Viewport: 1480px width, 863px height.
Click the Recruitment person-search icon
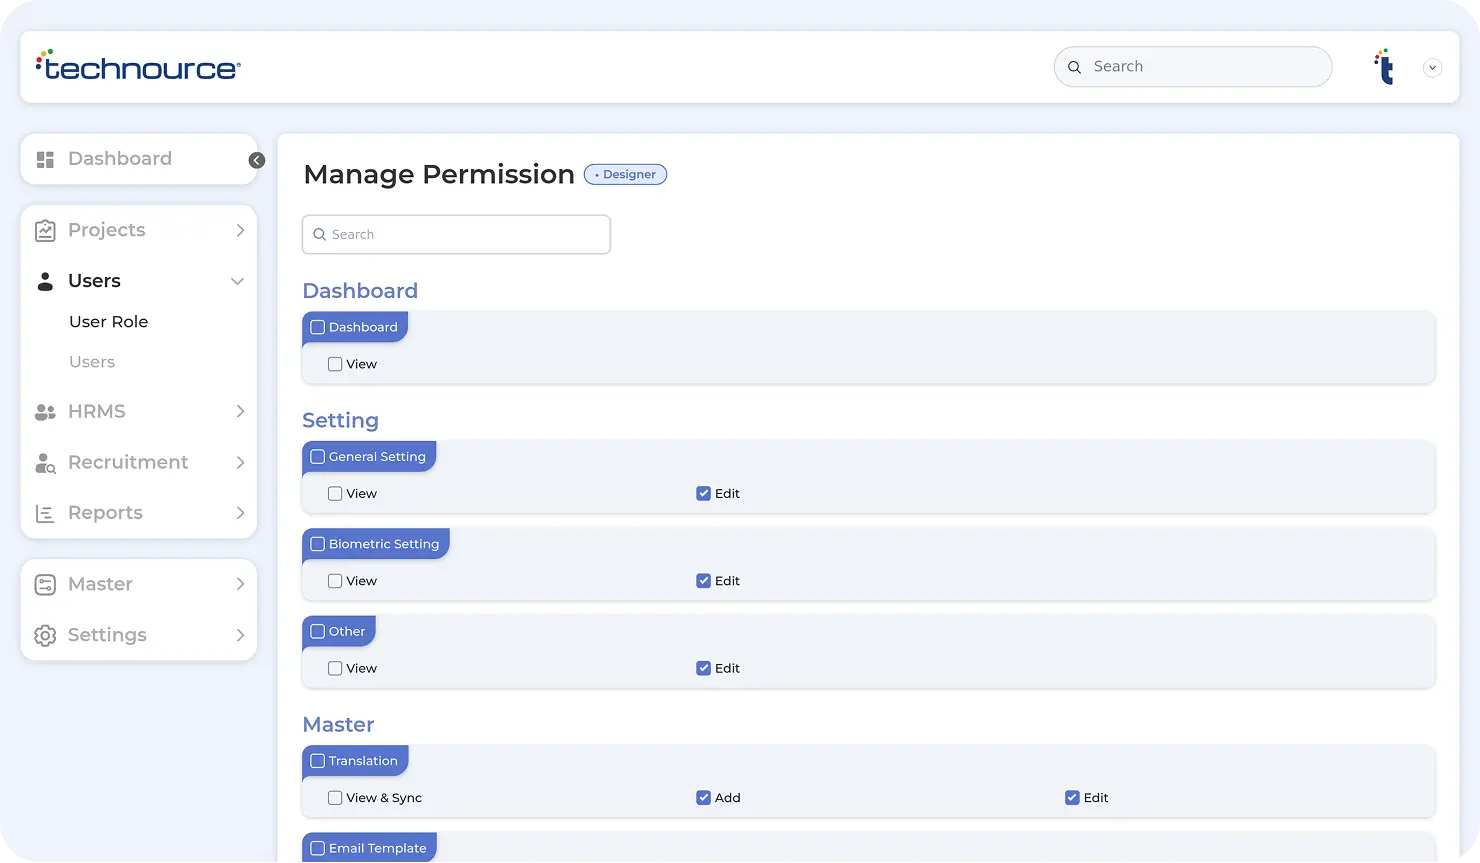click(45, 463)
